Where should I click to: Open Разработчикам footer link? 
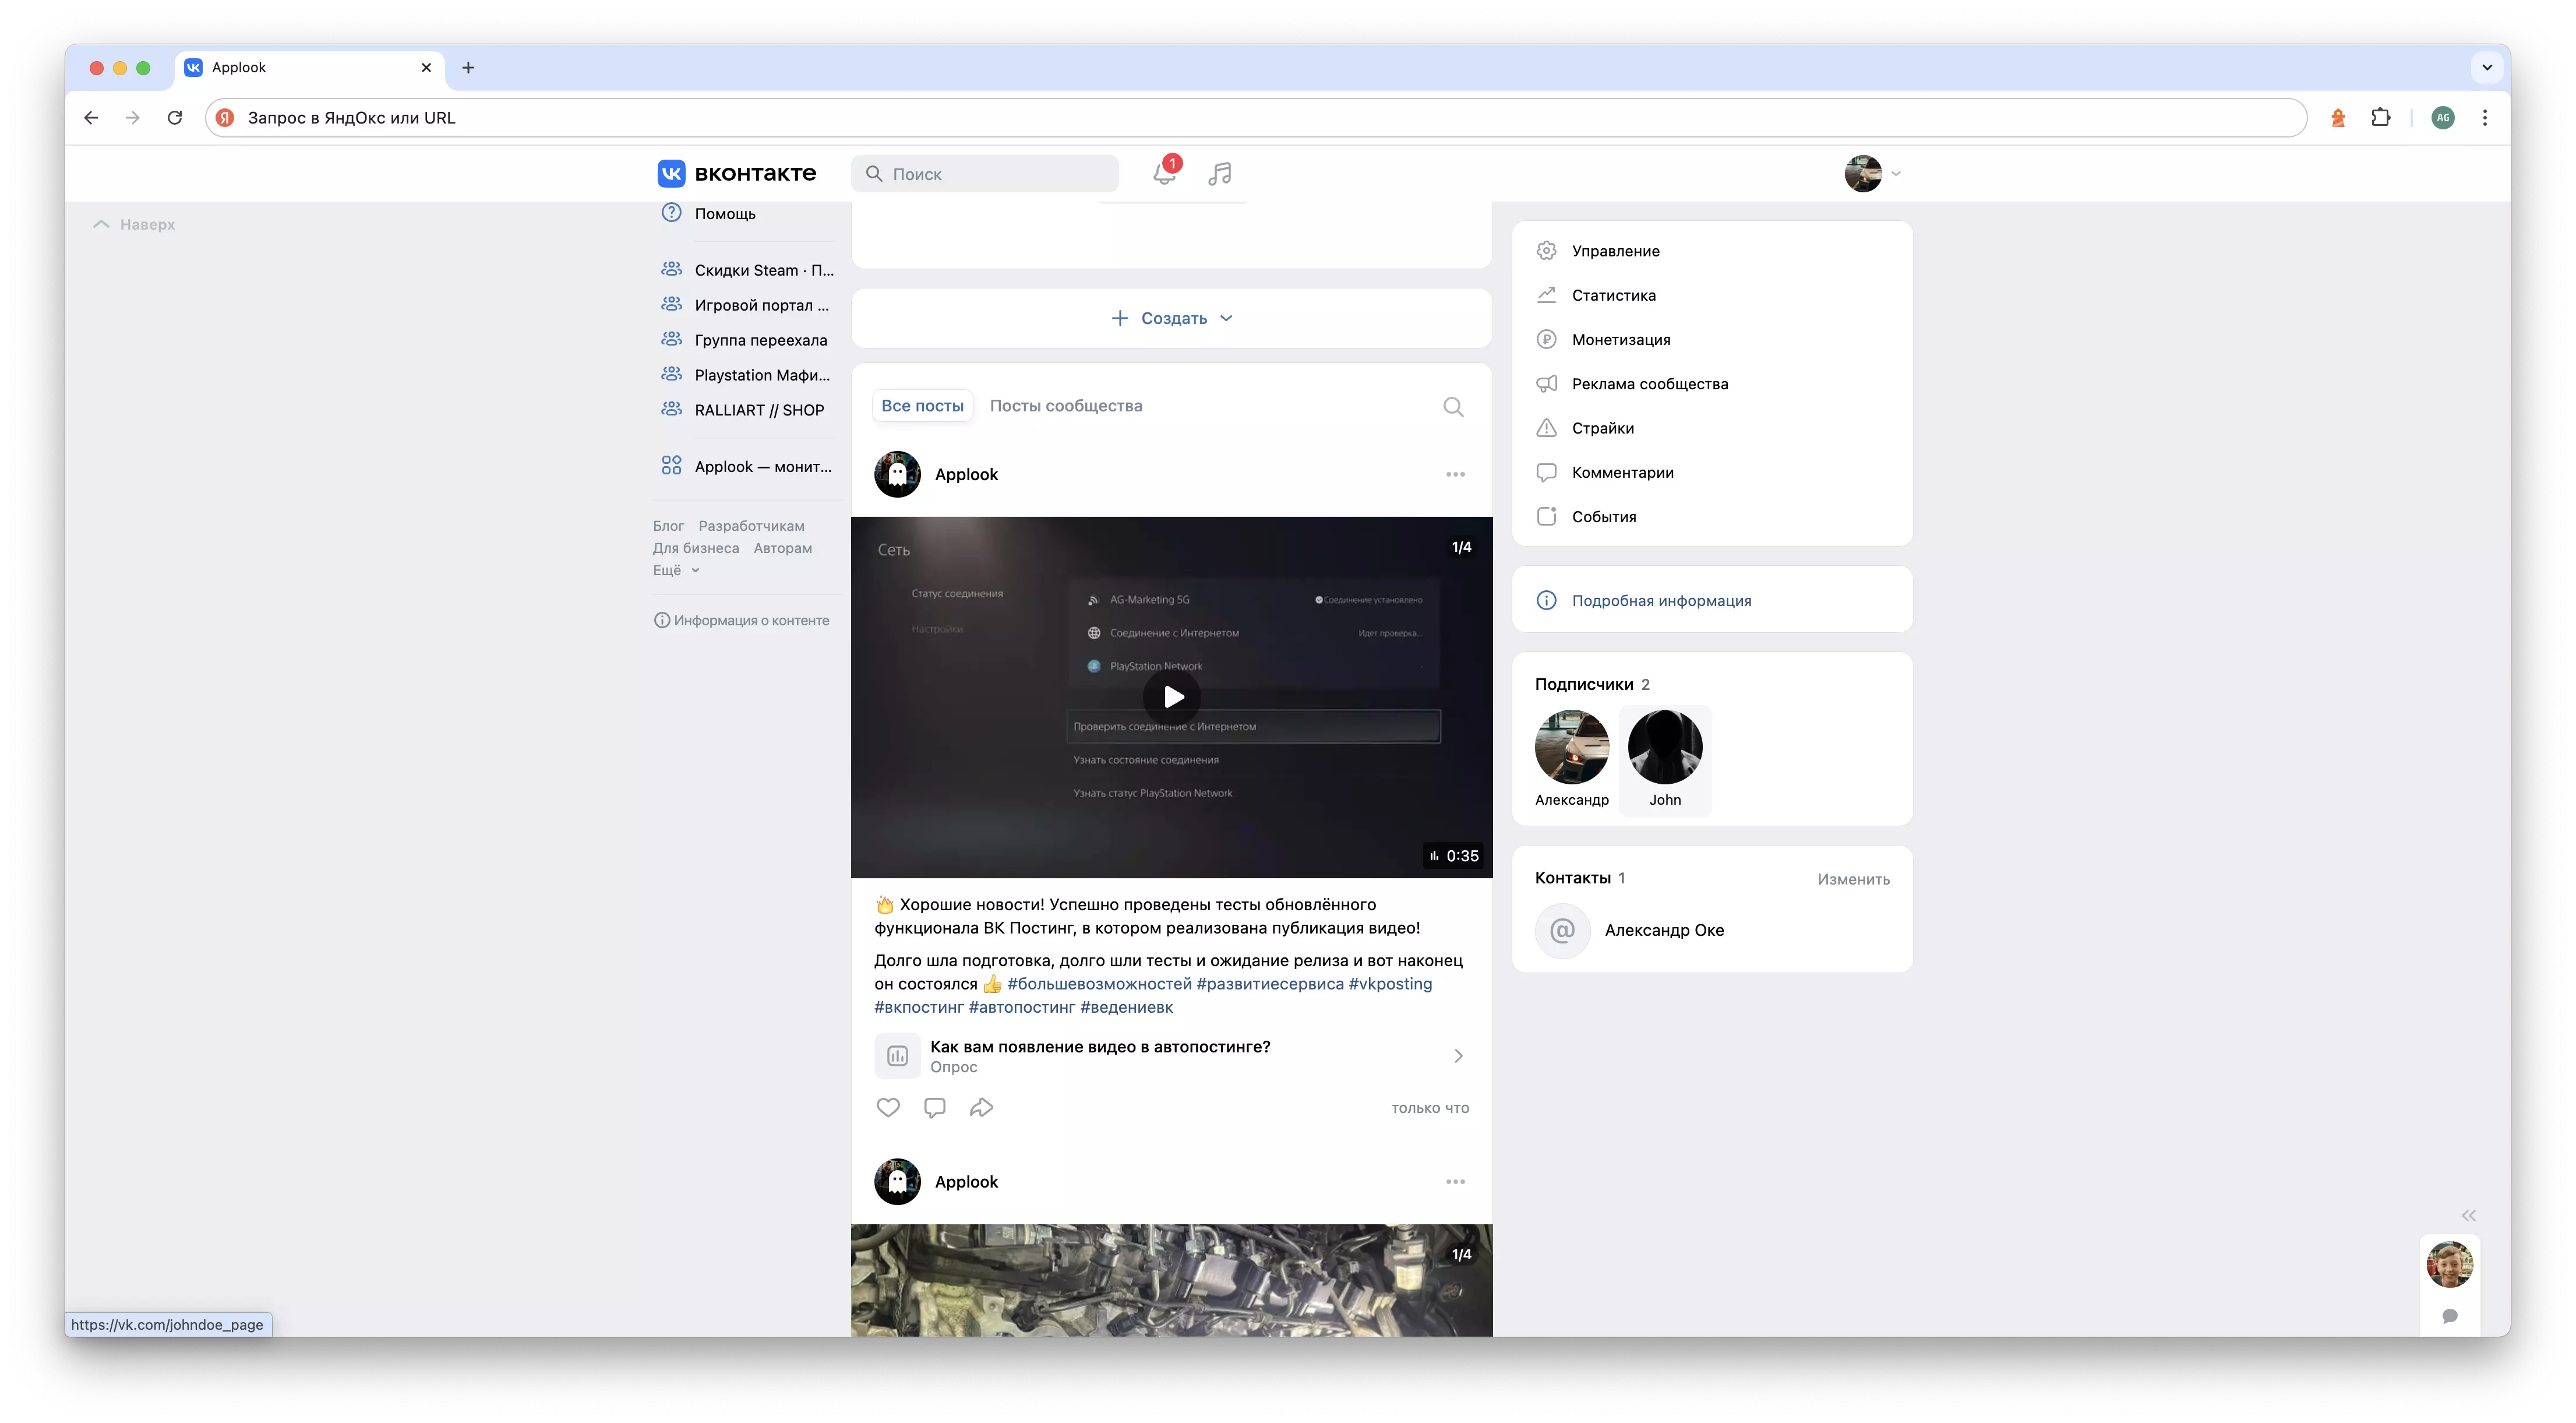tap(751, 526)
